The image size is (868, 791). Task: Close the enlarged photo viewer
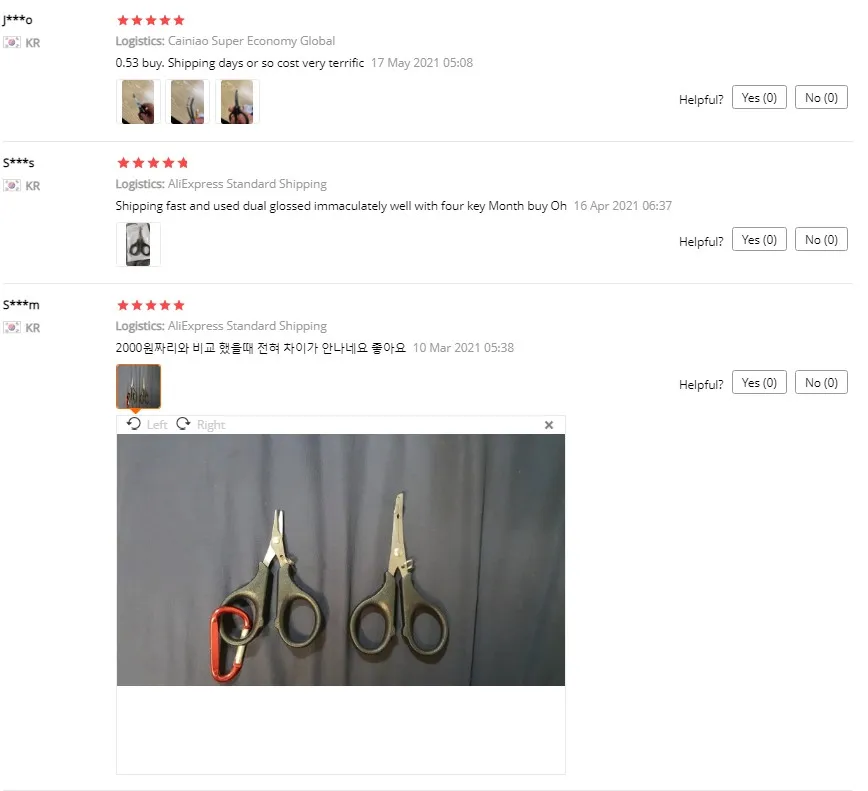click(x=549, y=425)
